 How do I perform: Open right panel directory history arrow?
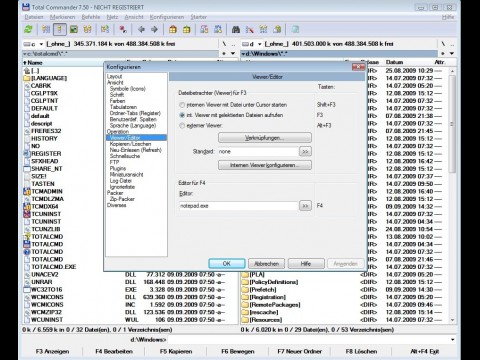pos(452,53)
